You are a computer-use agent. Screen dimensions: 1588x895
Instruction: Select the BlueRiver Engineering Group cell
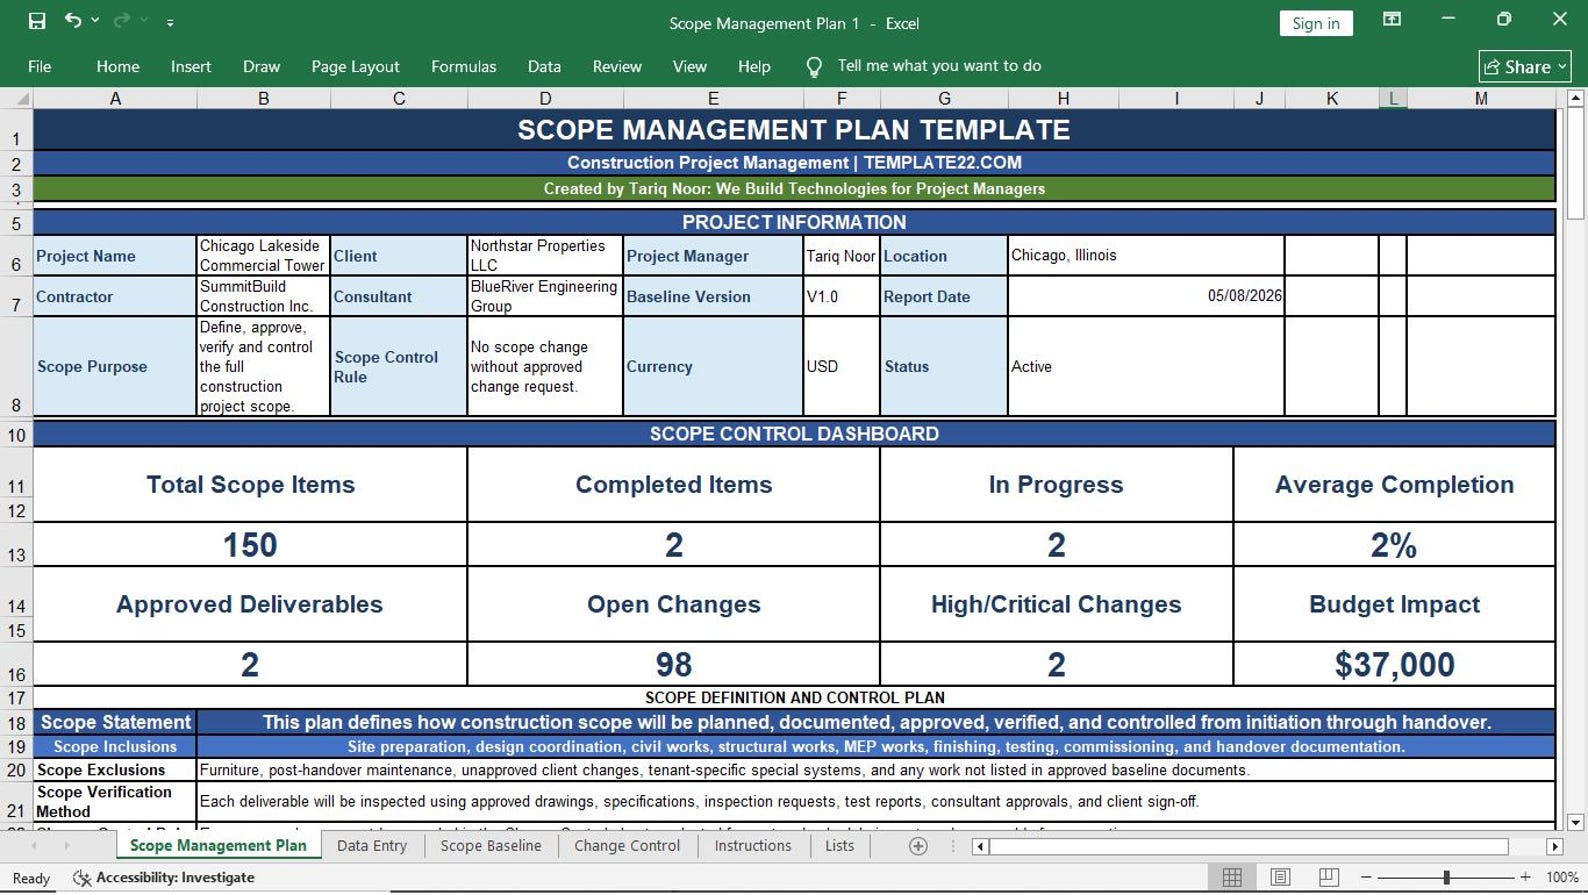(x=545, y=296)
